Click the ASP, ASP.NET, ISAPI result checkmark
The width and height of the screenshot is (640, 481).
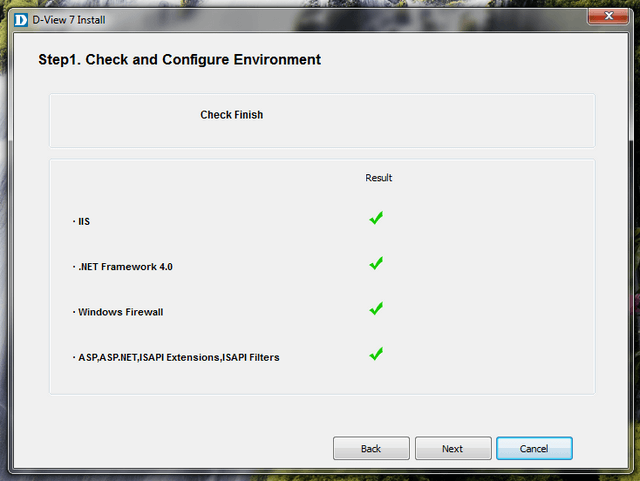[376, 354]
